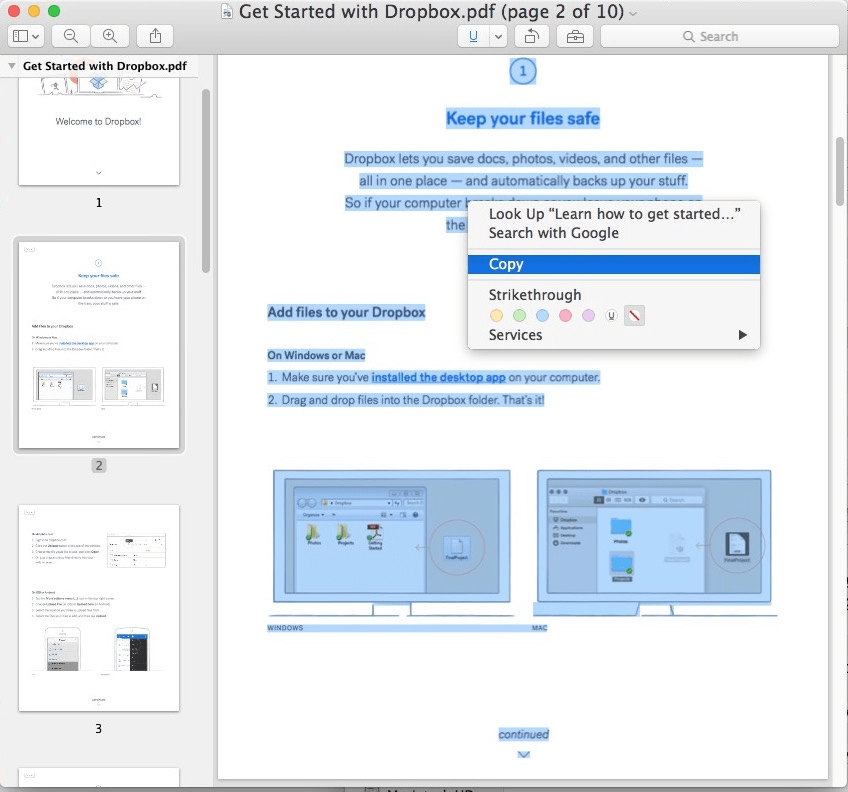
Task: Click the zoom in magnifier icon
Action: click(x=110, y=36)
